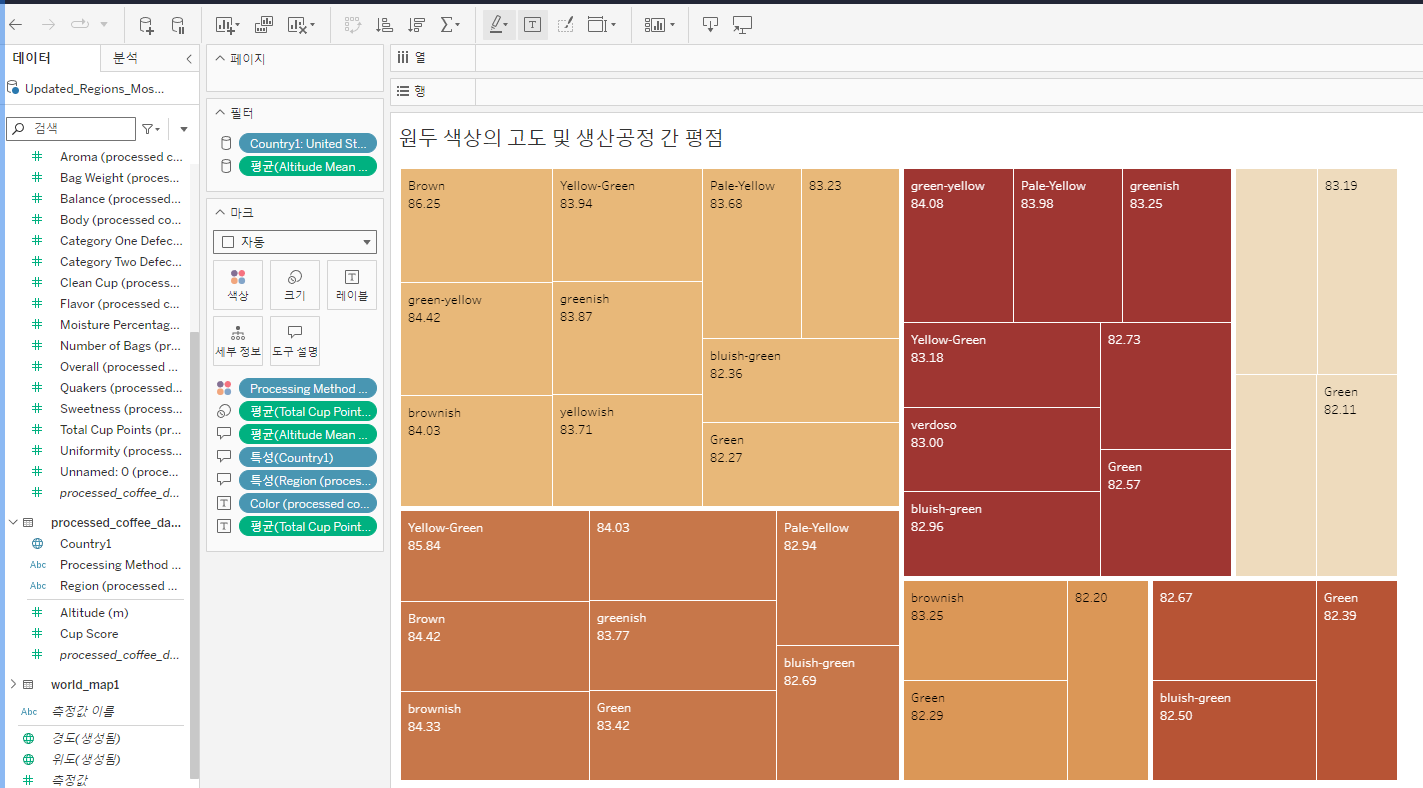Viewport: 1423px width, 788px height.
Task: Click the 특성(Region tooltip pill
Action: [308, 480]
